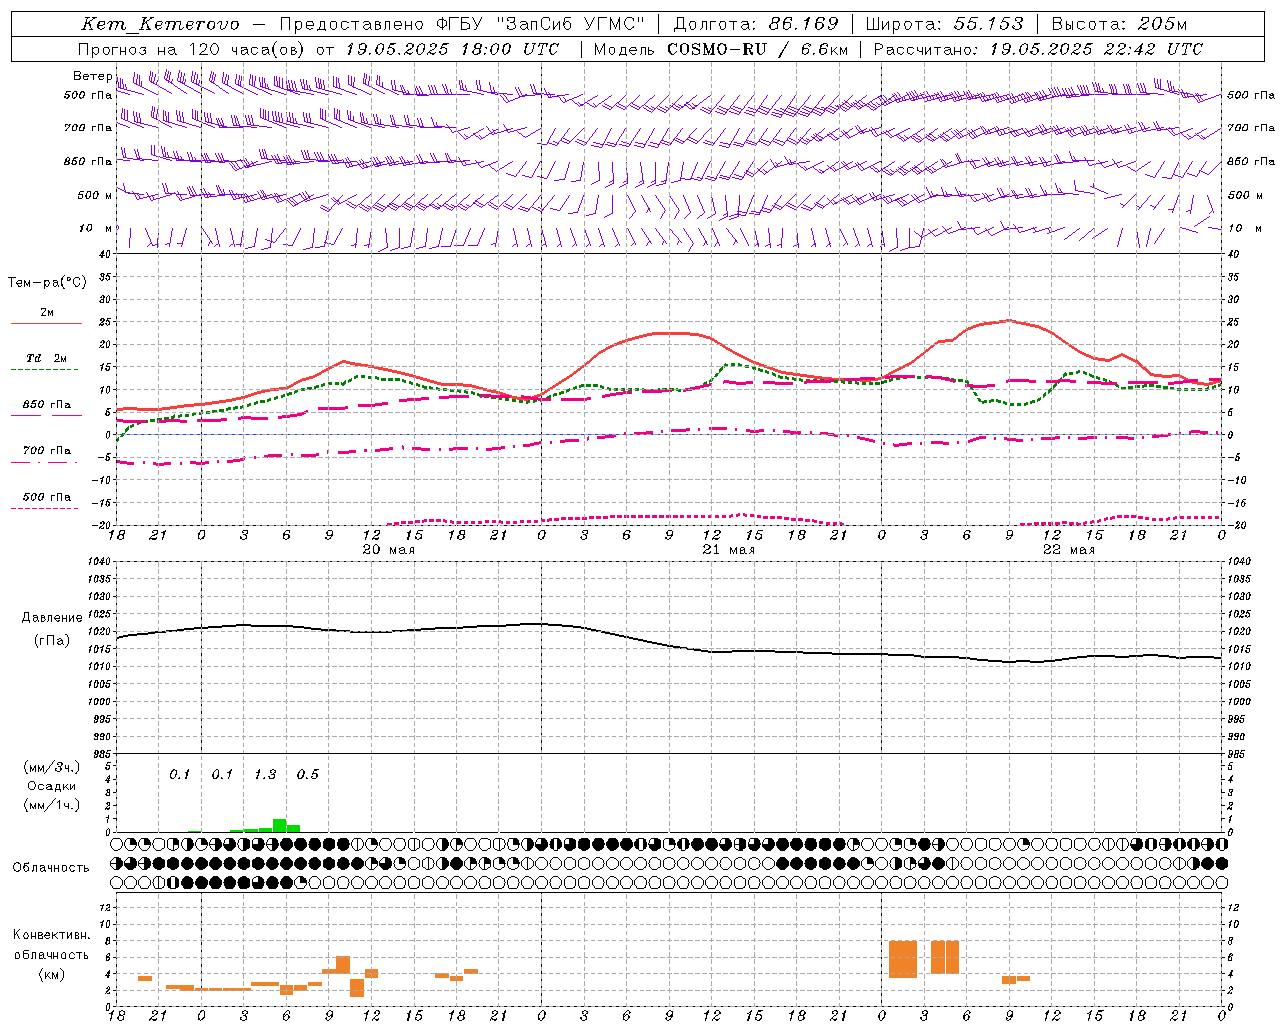Click the "Облачность" cloud cover label

(51, 868)
